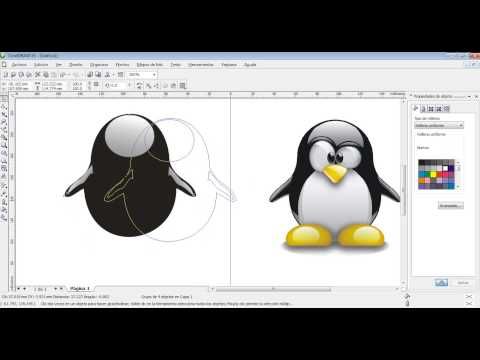Click the scissors Cut icon in toolbar

coord(38,75)
